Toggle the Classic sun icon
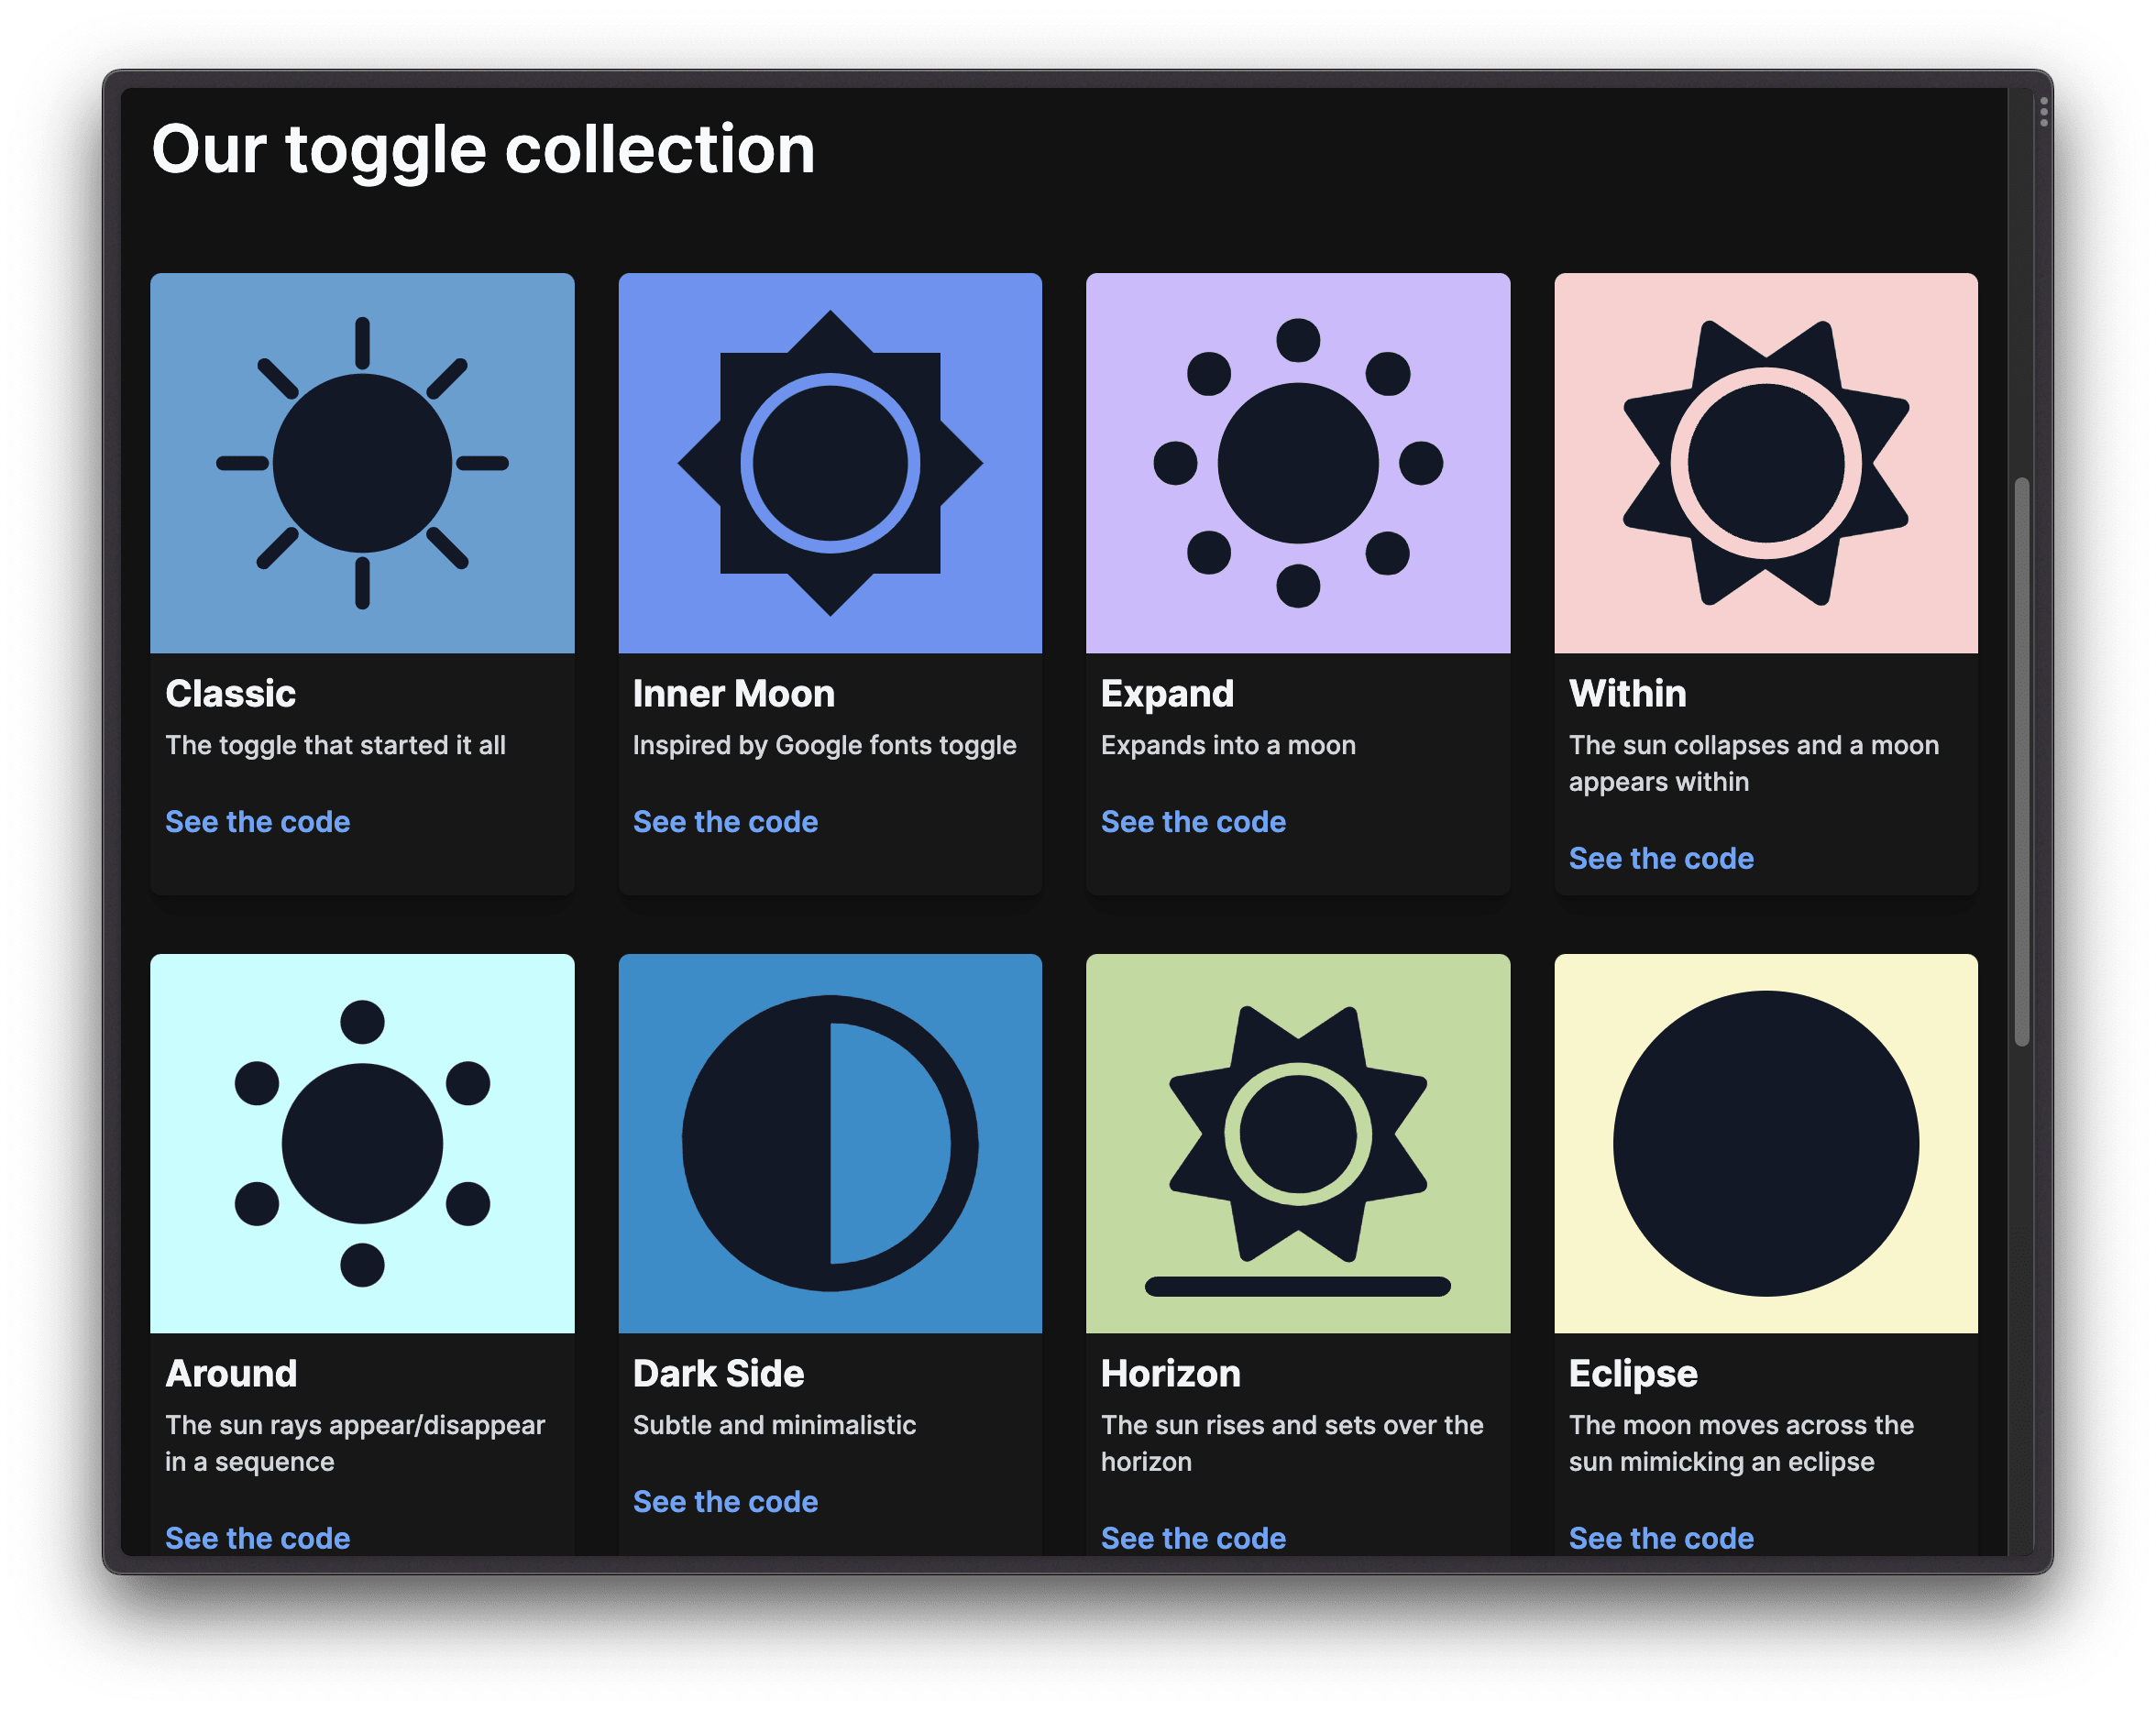 tap(362, 463)
